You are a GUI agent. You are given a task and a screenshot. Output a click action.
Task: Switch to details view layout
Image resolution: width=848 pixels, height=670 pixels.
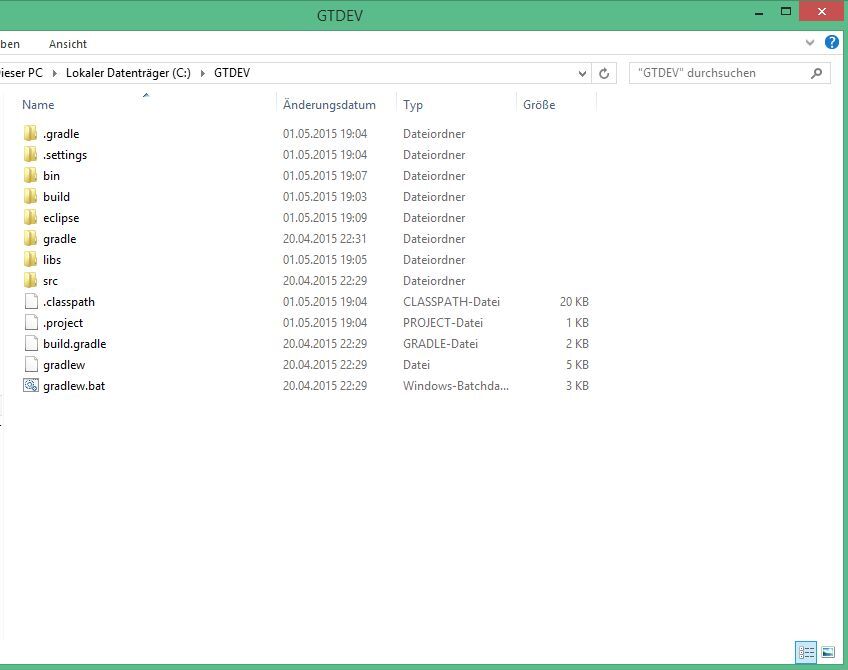pos(806,652)
